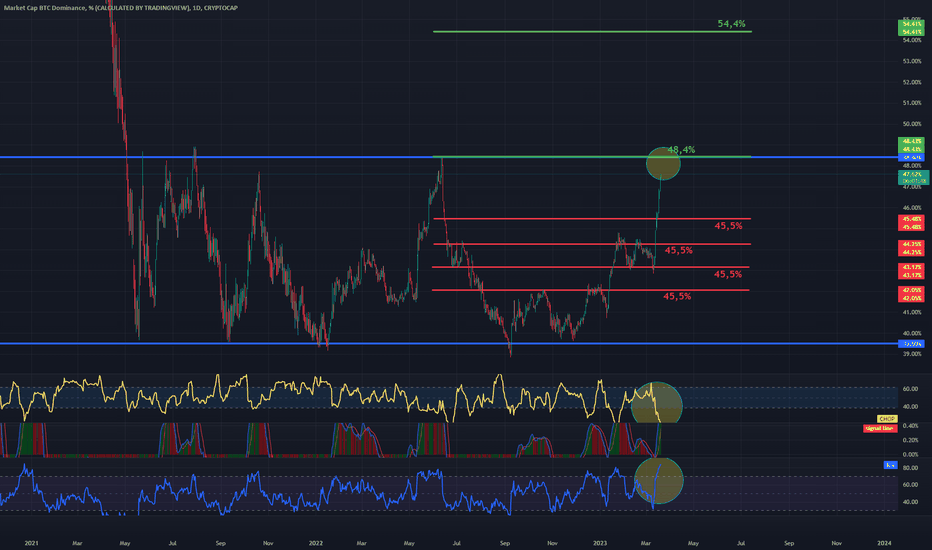Click the 2022 label on the time axis
This screenshot has width=932, height=550.
coord(316,543)
